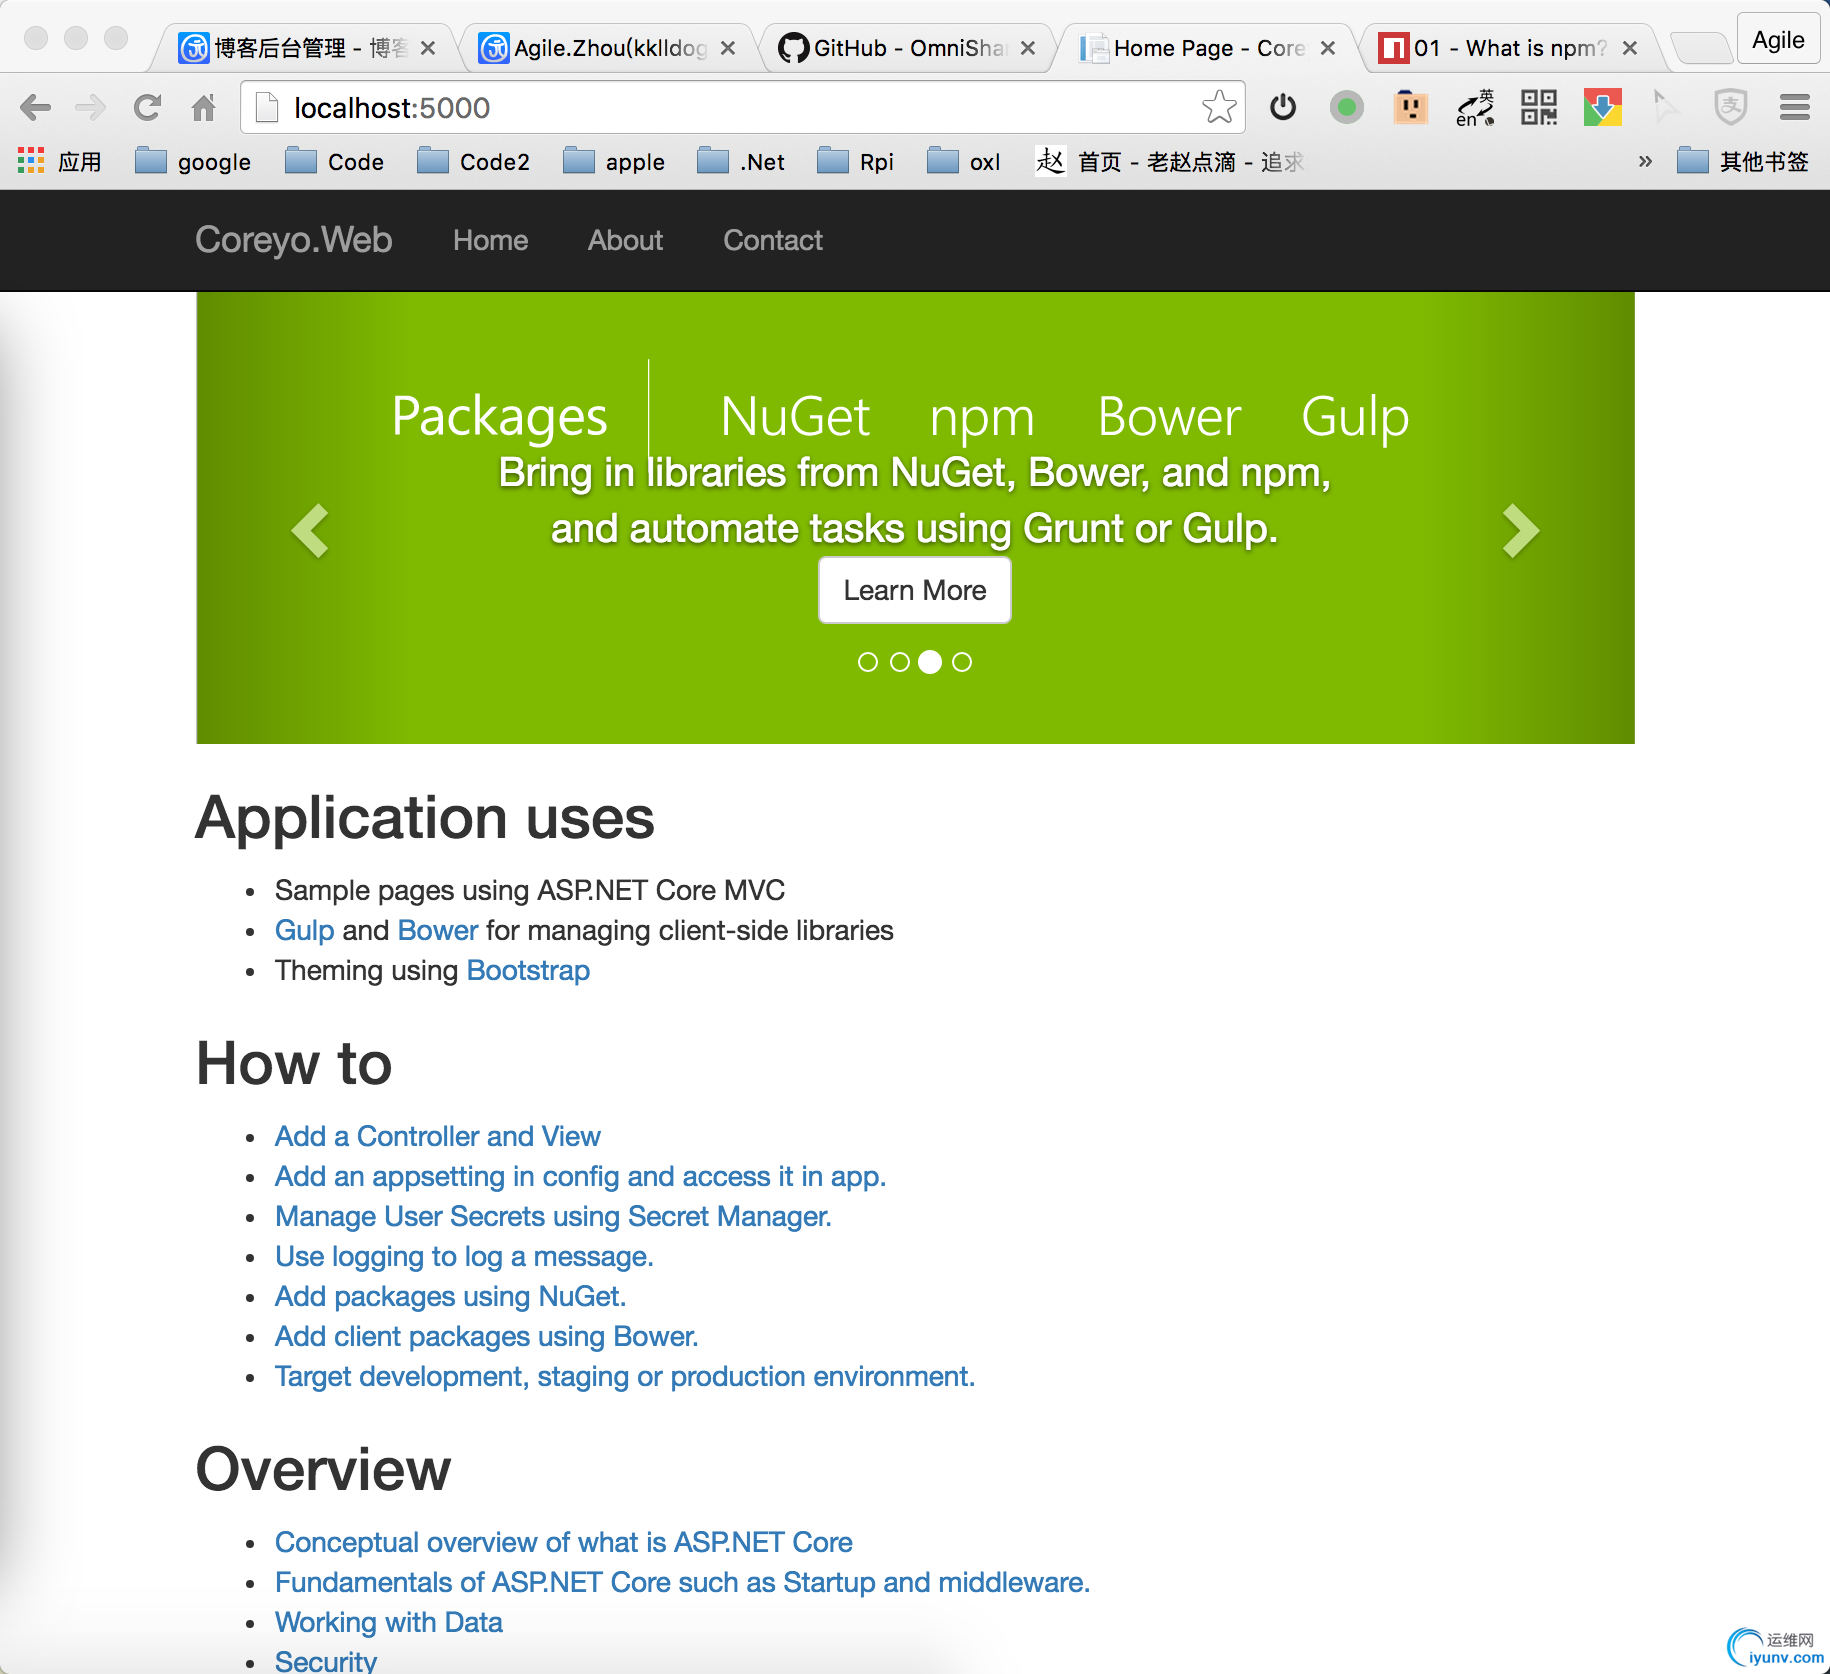Bookmark this page with the star icon
This screenshot has height=1674, width=1830.
pos(1219,107)
